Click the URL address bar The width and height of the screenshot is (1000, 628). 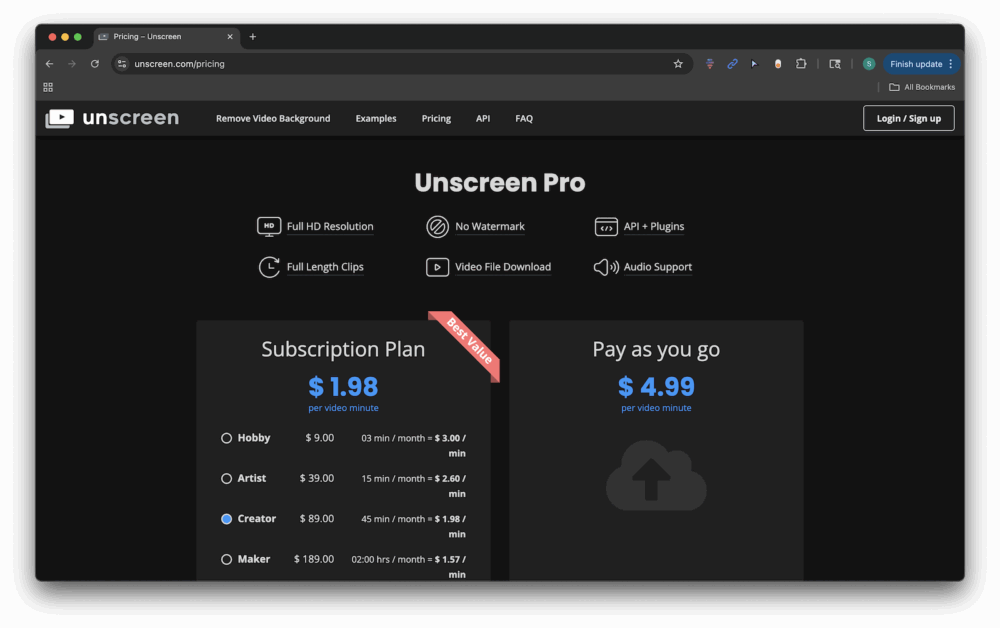(x=400, y=64)
